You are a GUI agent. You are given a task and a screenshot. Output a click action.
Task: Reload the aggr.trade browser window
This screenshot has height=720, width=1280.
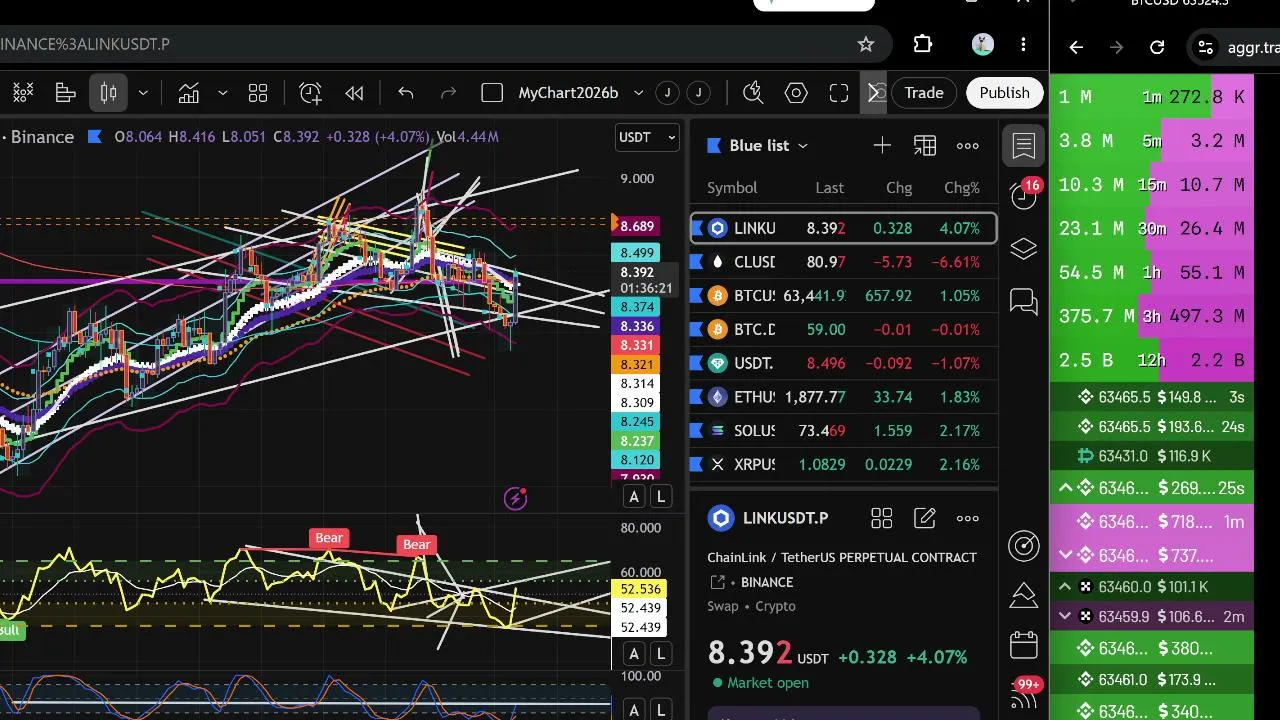[1157, 47]
